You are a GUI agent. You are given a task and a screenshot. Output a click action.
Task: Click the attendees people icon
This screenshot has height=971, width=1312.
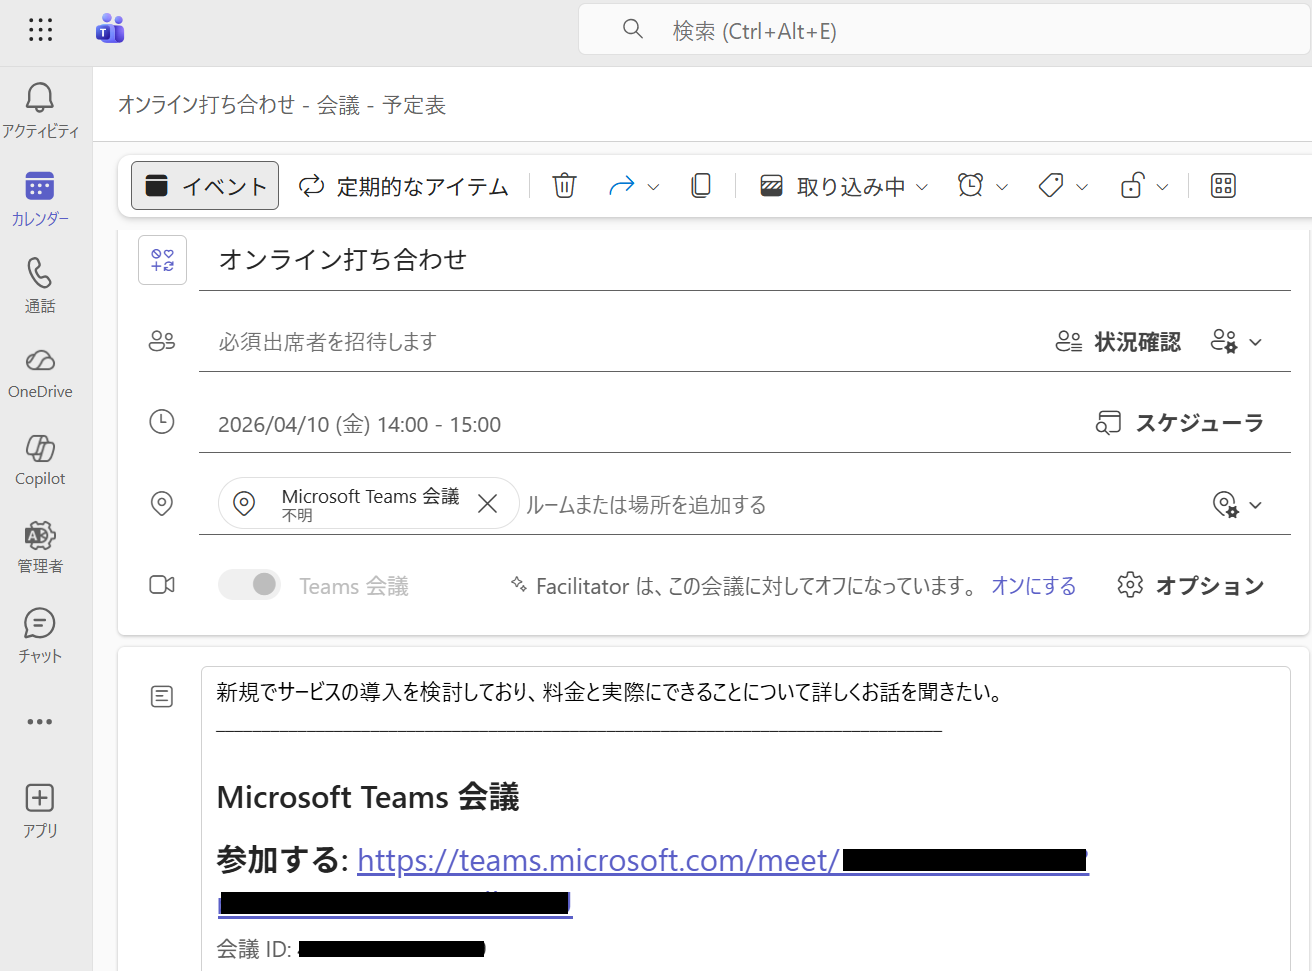162,342
